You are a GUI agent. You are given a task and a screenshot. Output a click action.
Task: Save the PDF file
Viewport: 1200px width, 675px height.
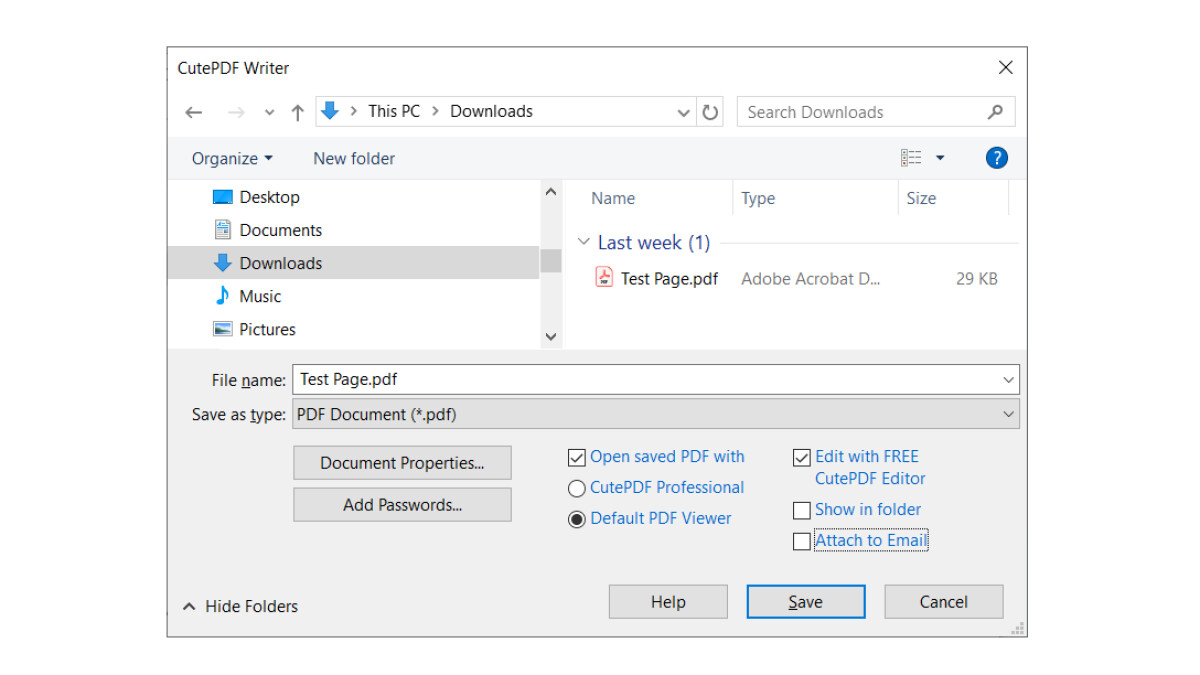click(805, 601)
